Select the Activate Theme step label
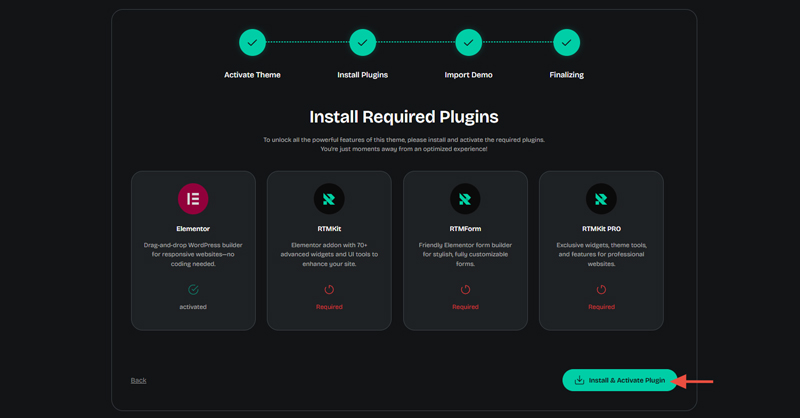Screen dimensions: 800x418 [x=252, y=75]
